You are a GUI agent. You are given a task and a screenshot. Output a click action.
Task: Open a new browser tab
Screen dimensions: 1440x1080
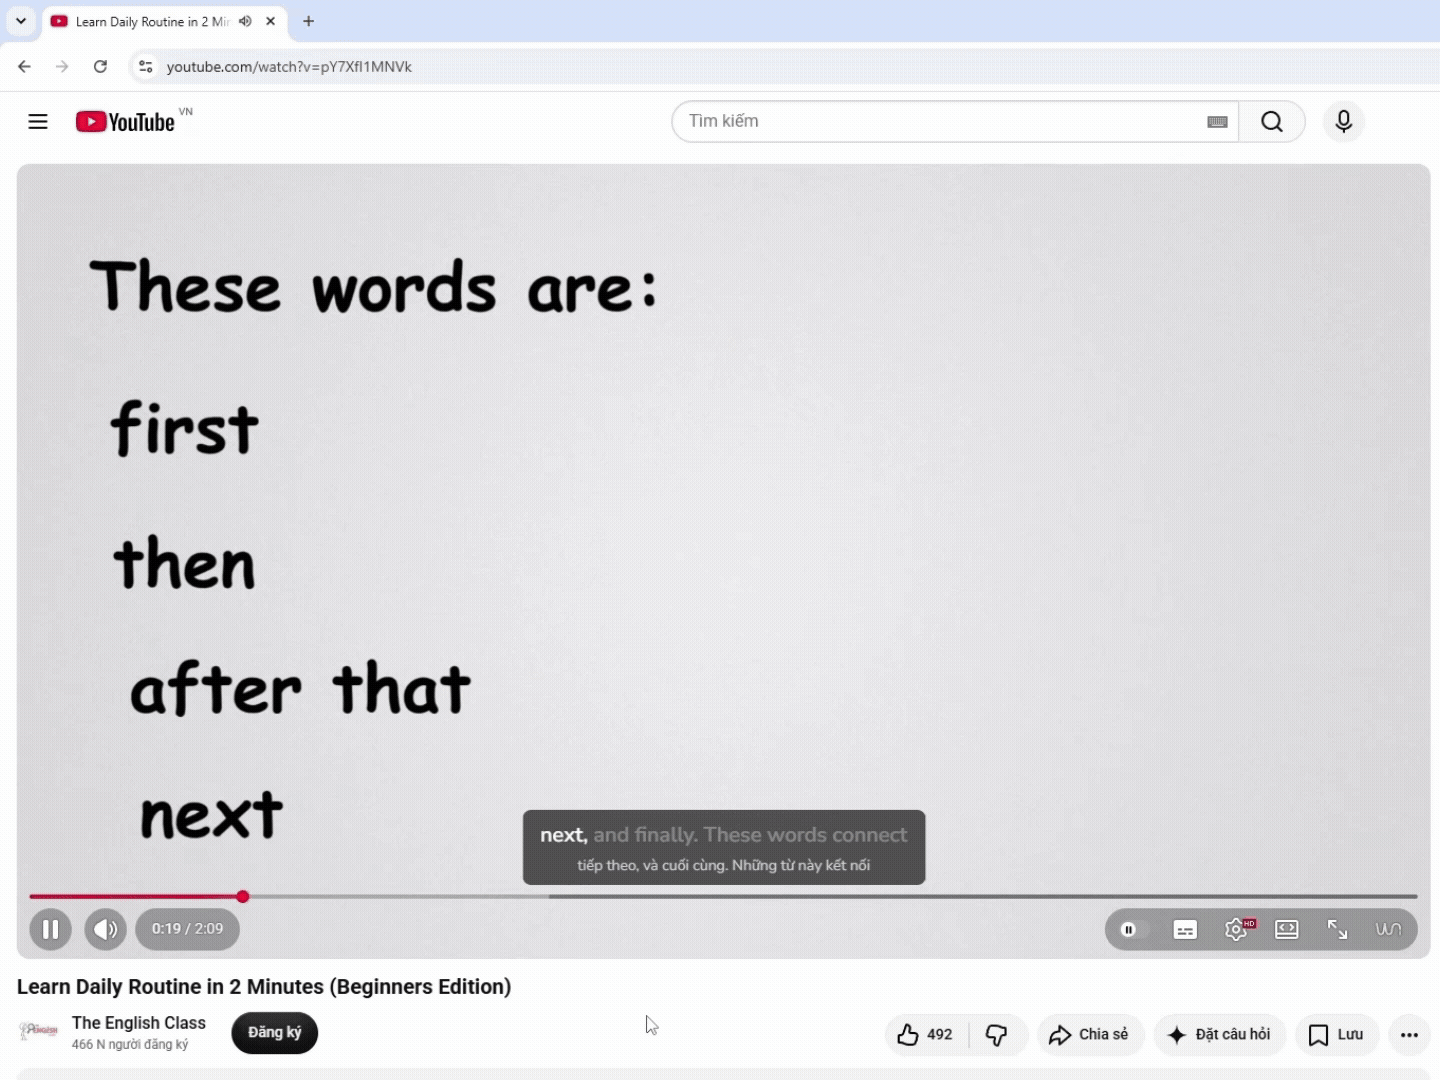(x=309, y=21)
